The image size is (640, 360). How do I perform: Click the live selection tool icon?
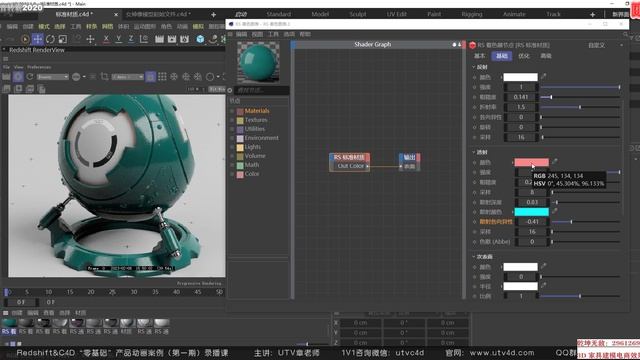(x=25, y=39)
